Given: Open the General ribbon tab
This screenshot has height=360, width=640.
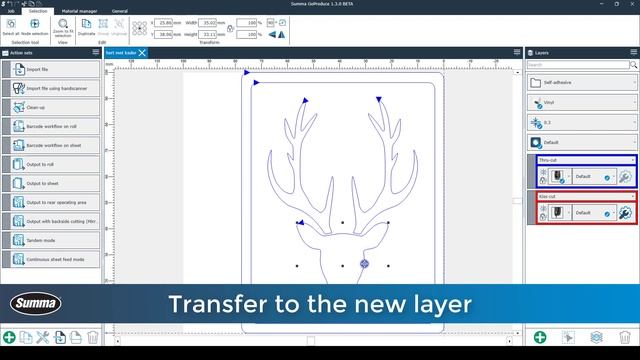Looking at the screenshot, I should pyautogui.click(x=120, y=11).
